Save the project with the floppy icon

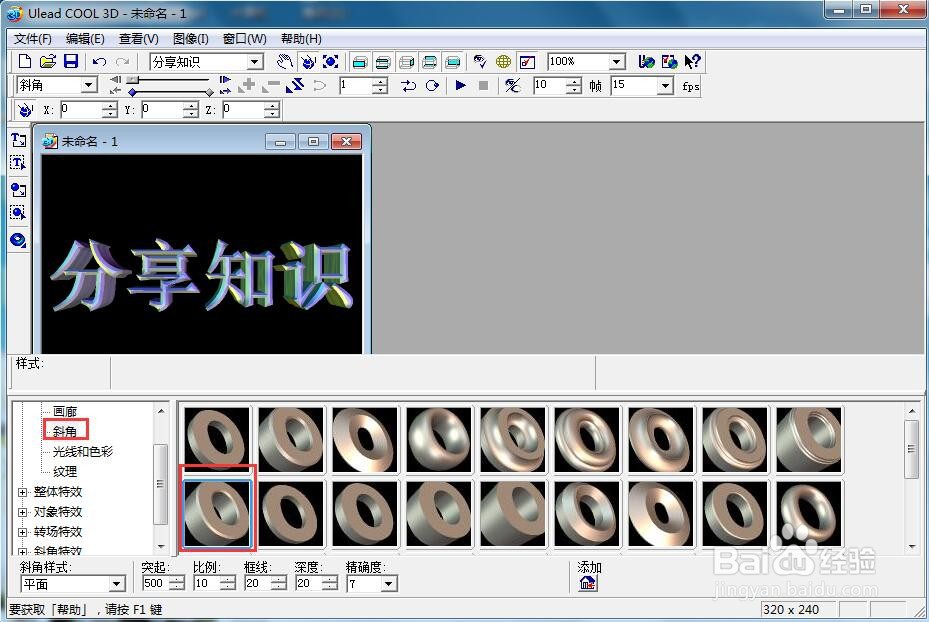(71, 62)
